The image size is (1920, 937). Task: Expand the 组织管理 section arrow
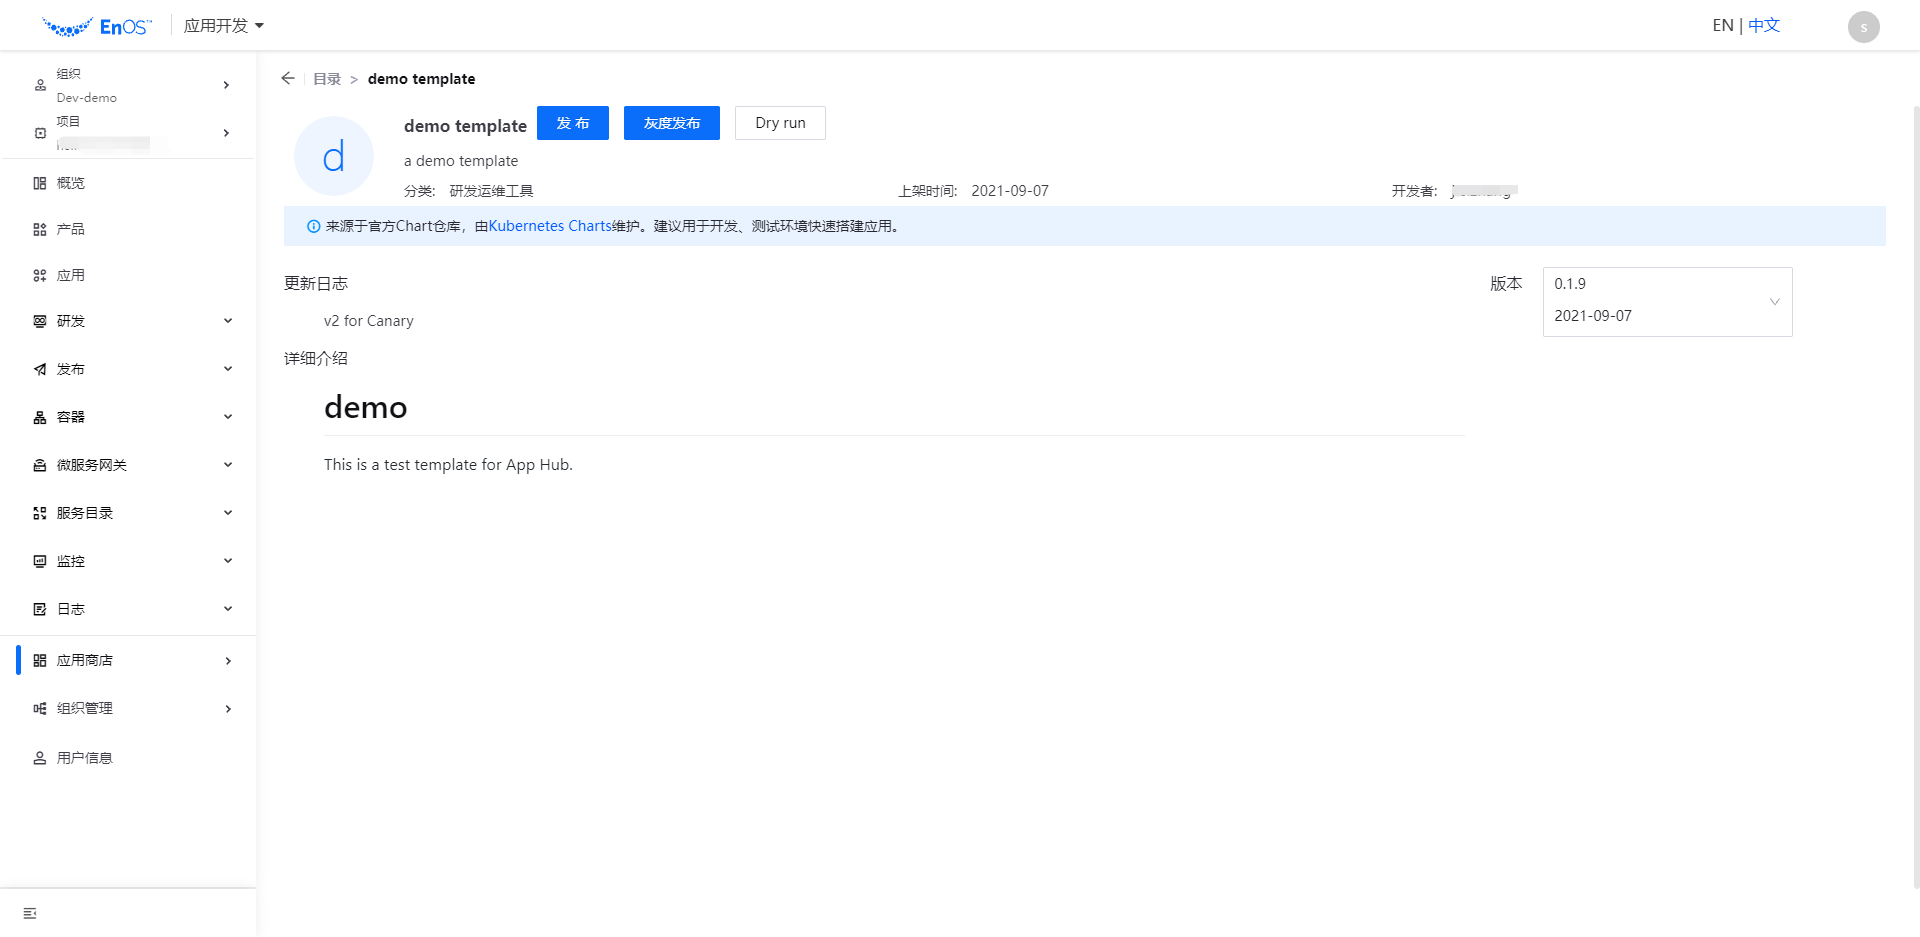[x=228, y=708]
